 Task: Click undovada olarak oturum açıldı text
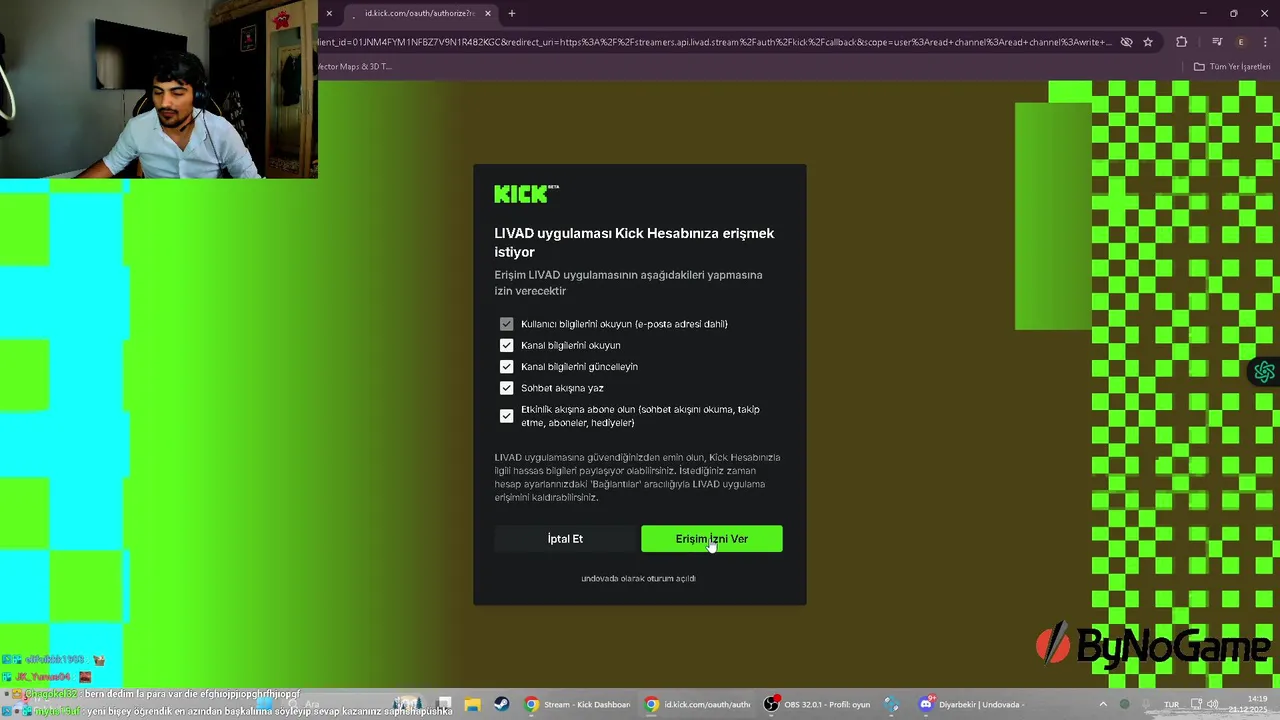click(x=638, y=578)
